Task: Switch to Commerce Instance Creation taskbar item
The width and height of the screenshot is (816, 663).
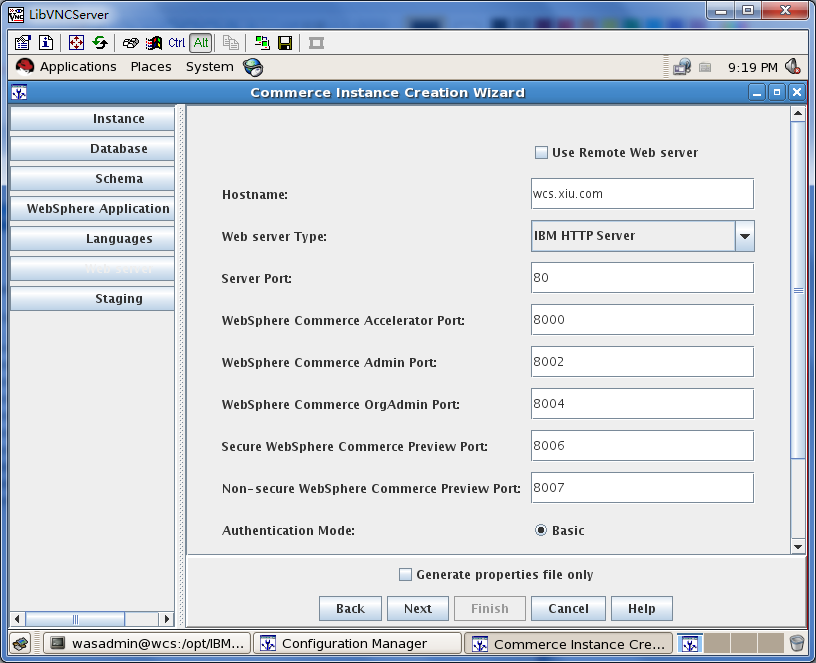Action: pyautogui.click(x=568, y=644)
